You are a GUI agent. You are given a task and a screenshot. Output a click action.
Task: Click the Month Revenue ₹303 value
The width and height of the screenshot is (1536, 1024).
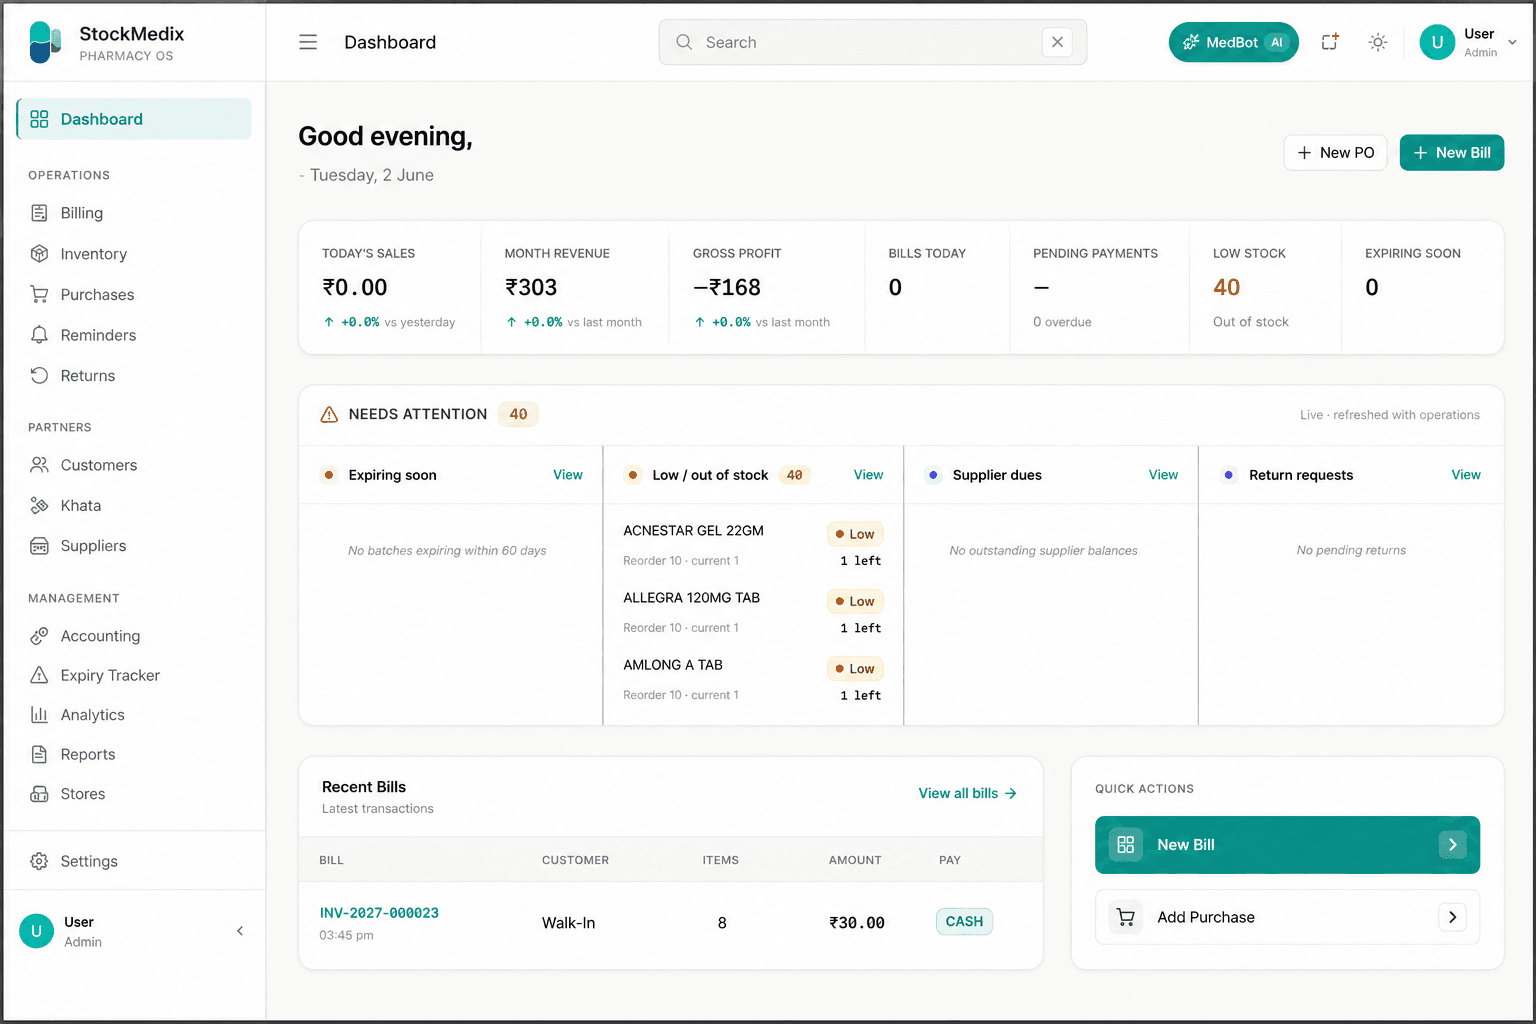pos(531,288)
